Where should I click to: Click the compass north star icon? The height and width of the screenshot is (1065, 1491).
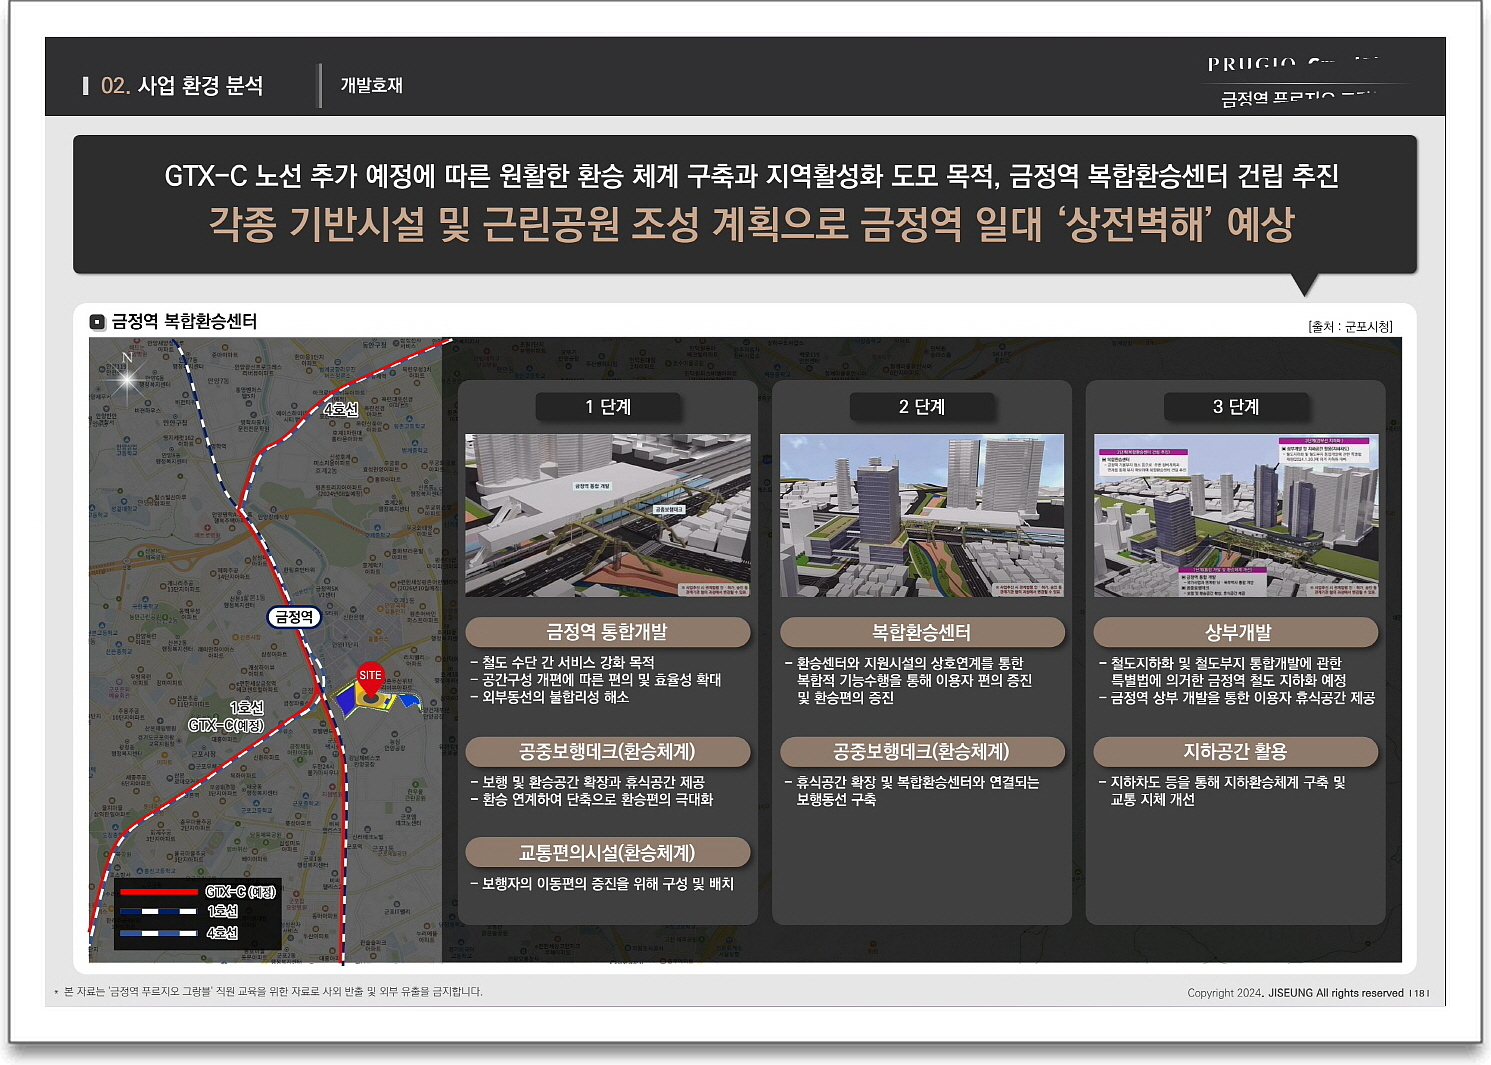tap(127, 378)
